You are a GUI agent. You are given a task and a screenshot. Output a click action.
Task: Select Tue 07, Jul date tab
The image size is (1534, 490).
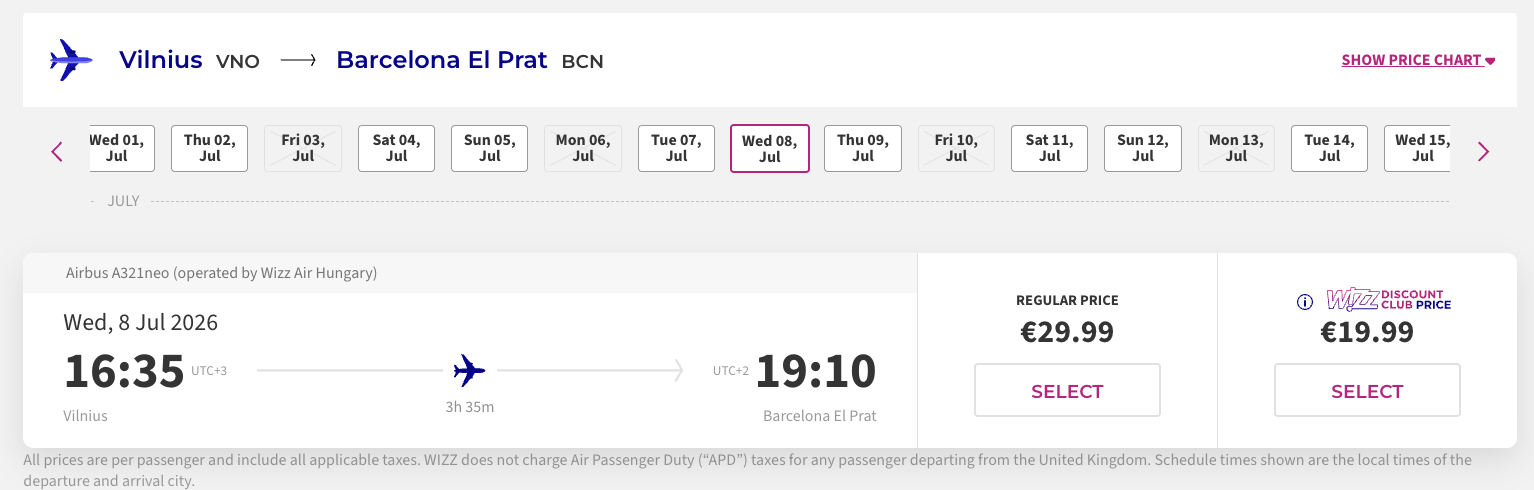676,148
